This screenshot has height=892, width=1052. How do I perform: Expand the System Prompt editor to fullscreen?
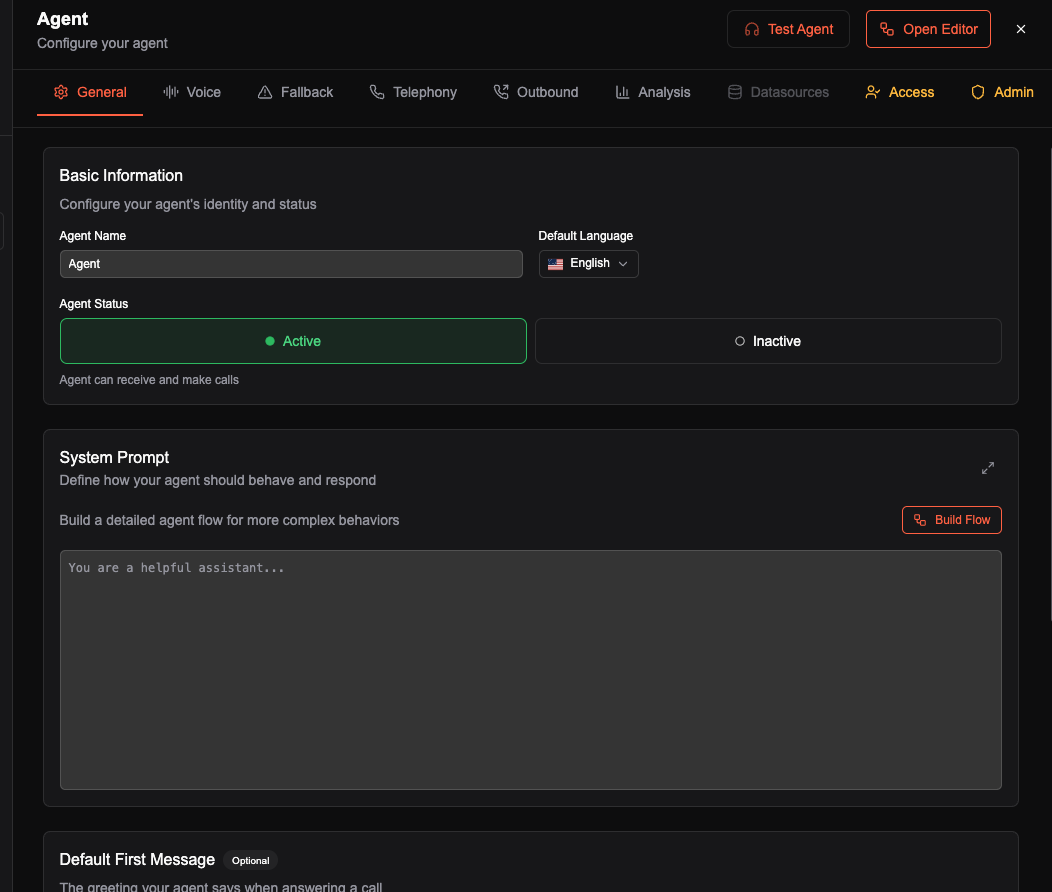point(988,468)
